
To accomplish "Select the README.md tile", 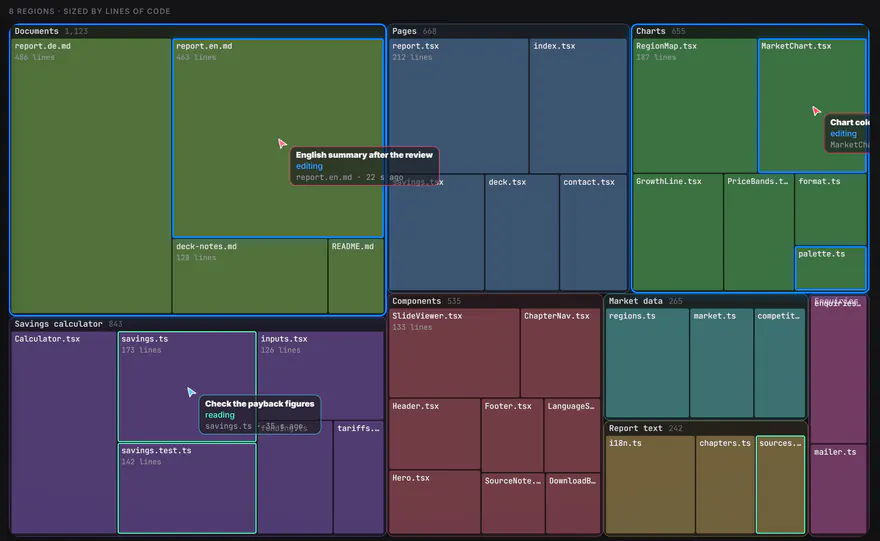I will 356,276.
